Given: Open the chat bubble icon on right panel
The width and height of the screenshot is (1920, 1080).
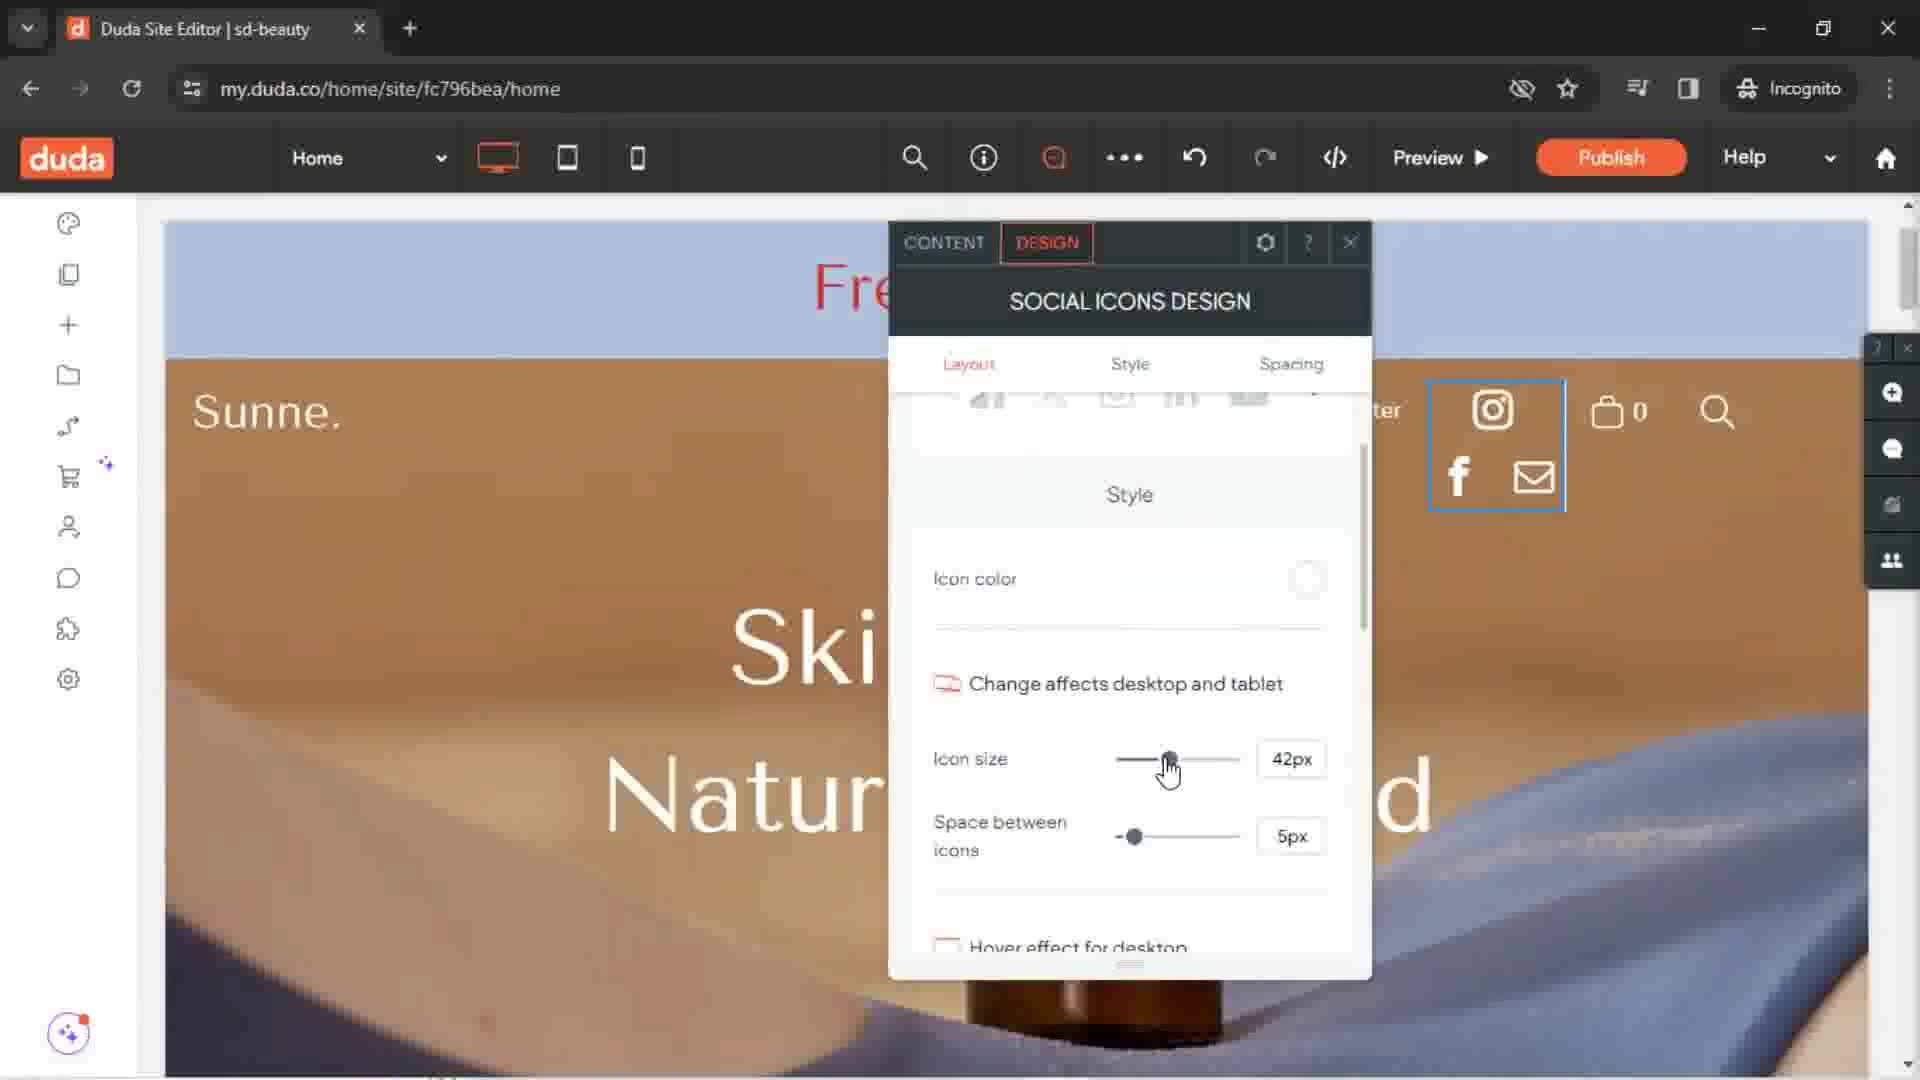Looking at the screenshot, I should (x=1892, y=448).
